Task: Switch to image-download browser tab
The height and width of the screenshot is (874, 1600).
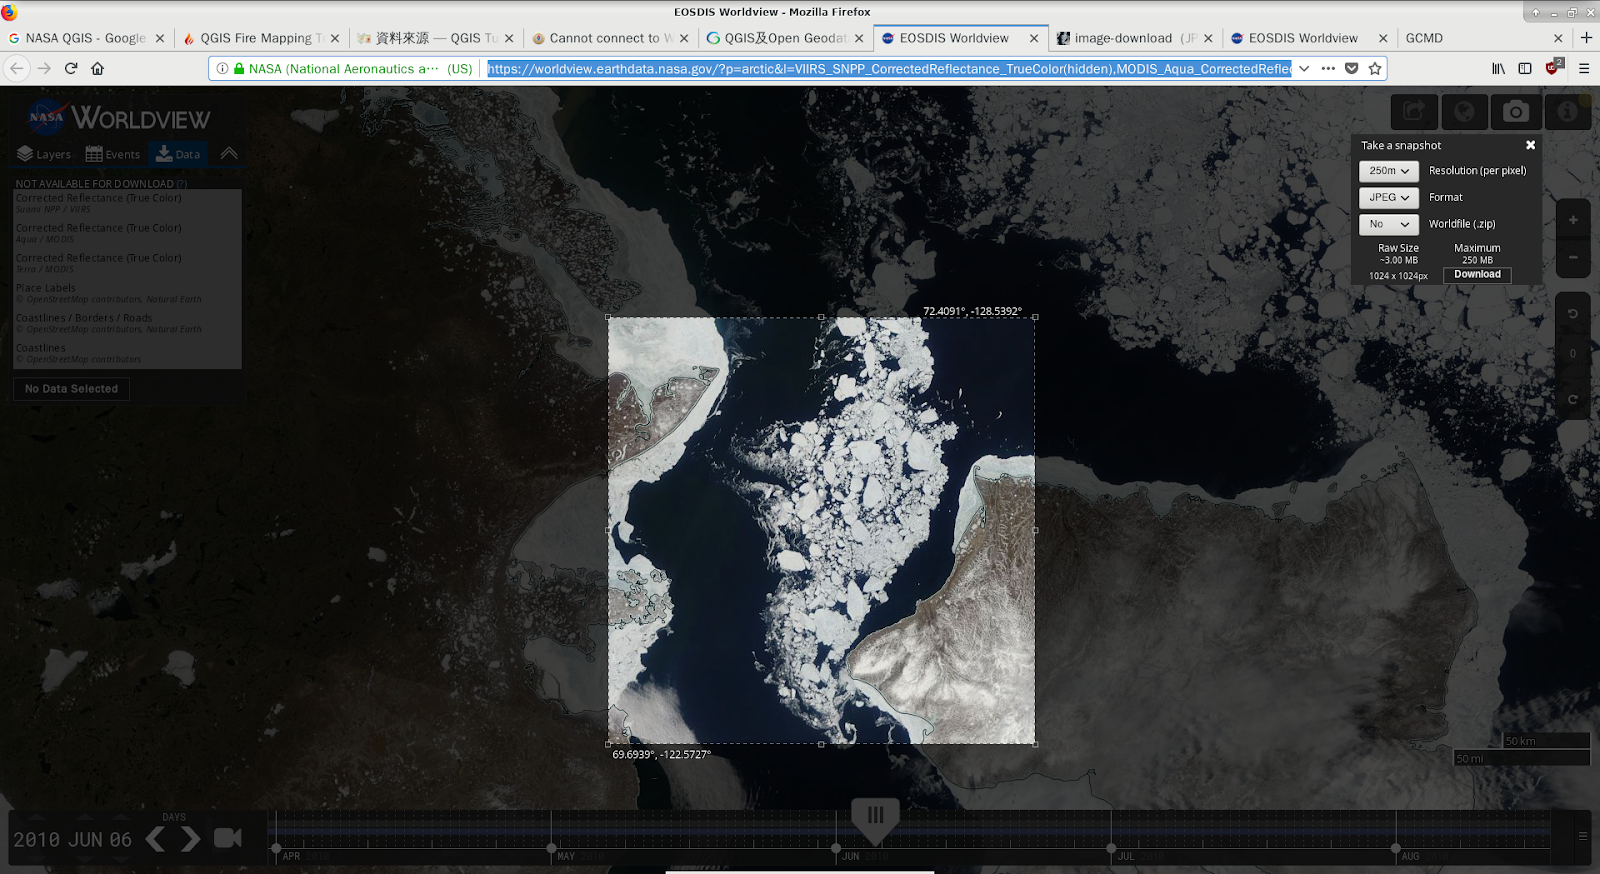Action: click(1135, 38)
